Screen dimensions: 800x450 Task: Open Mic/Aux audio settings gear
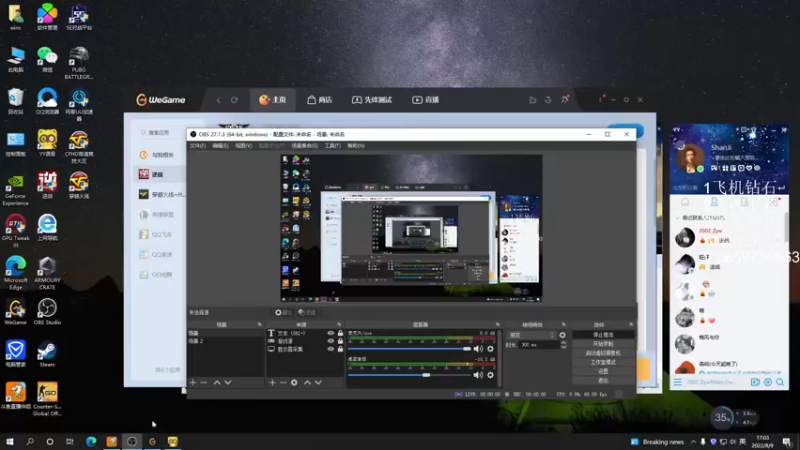(x=490, y=349)
